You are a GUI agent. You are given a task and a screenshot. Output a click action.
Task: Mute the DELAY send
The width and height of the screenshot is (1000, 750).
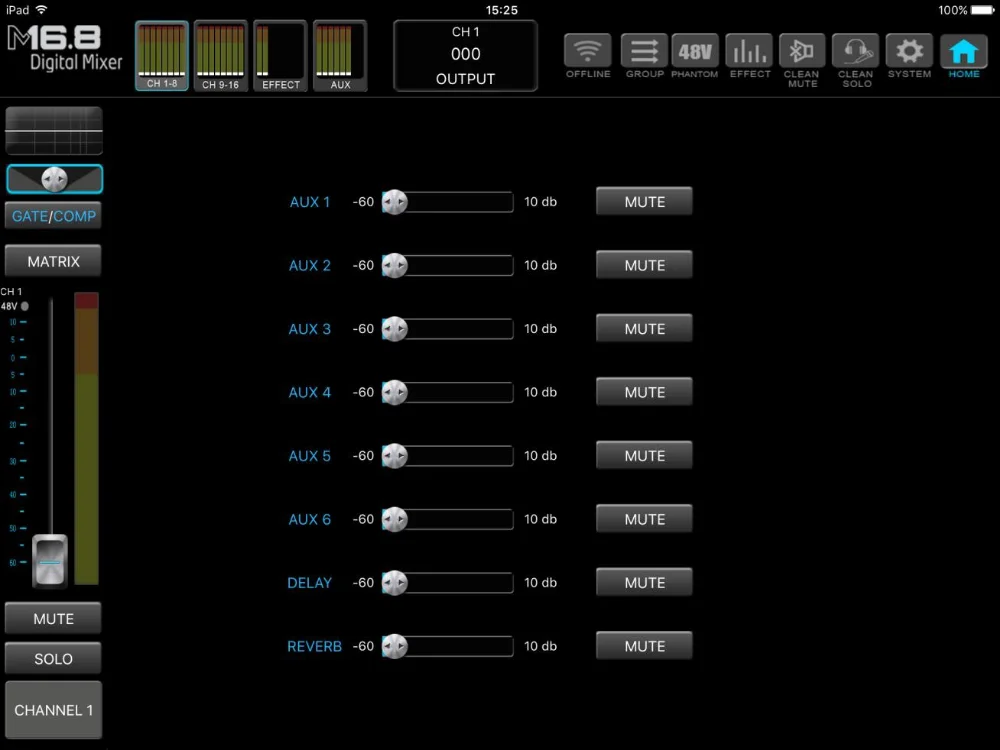644,582
